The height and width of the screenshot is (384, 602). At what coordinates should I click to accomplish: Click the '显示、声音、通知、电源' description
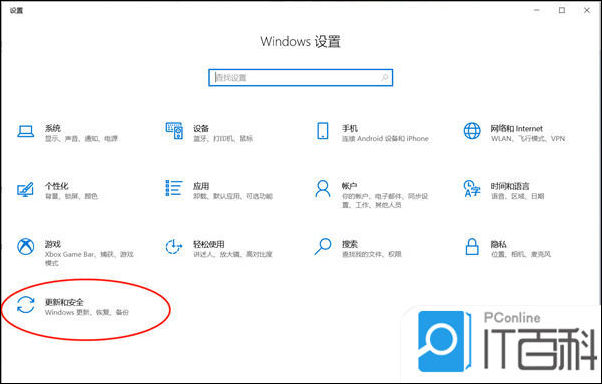(81, 139)
